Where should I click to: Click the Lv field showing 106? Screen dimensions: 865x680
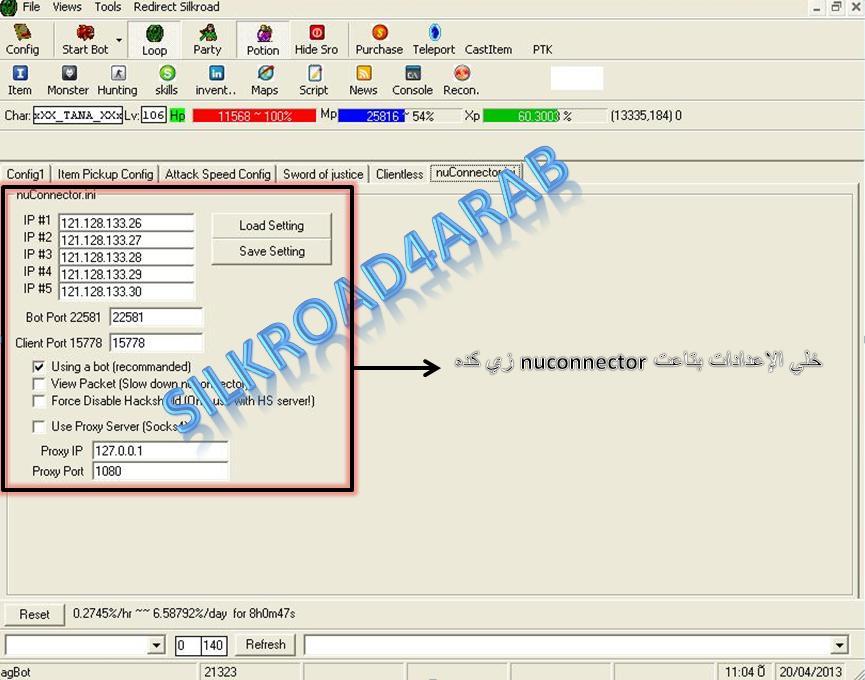153,115
